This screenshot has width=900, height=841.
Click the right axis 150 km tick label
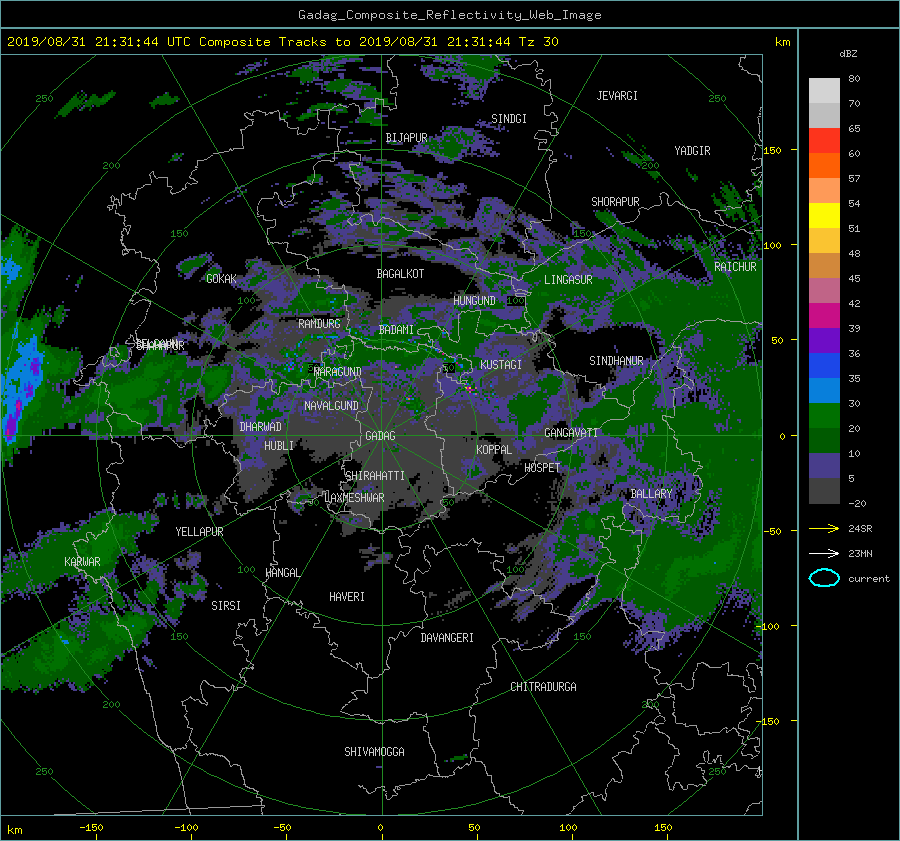[773, 150]
